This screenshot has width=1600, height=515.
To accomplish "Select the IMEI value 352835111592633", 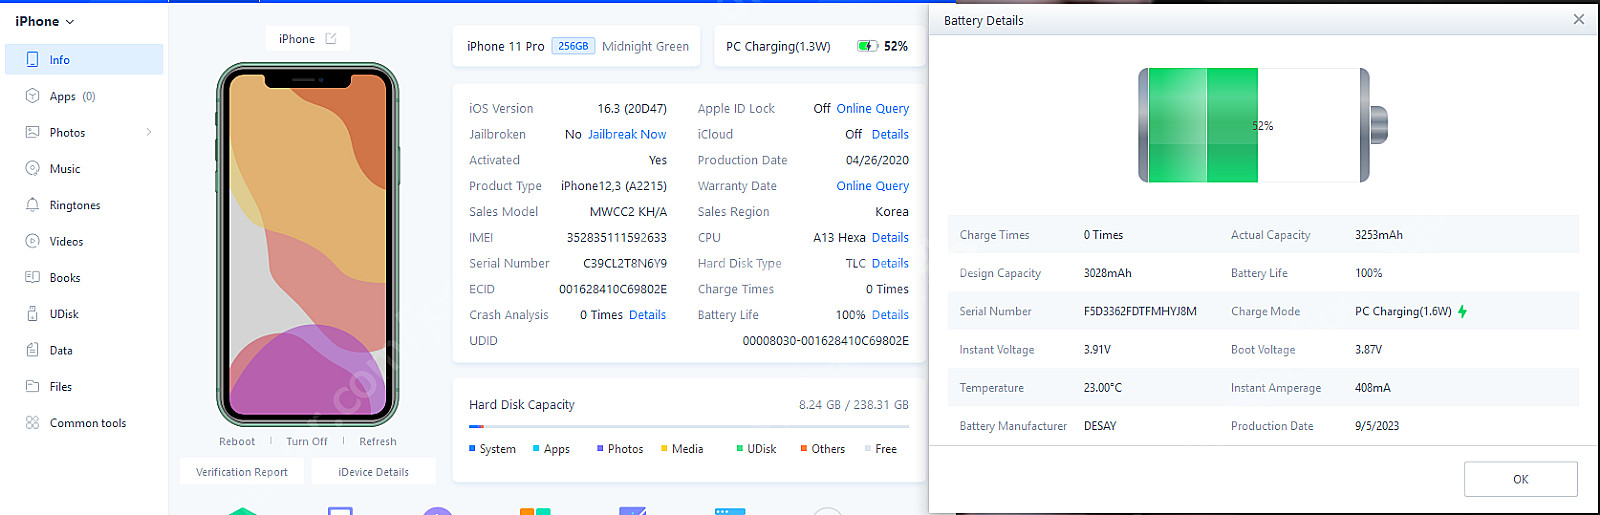I will point(616,237).
